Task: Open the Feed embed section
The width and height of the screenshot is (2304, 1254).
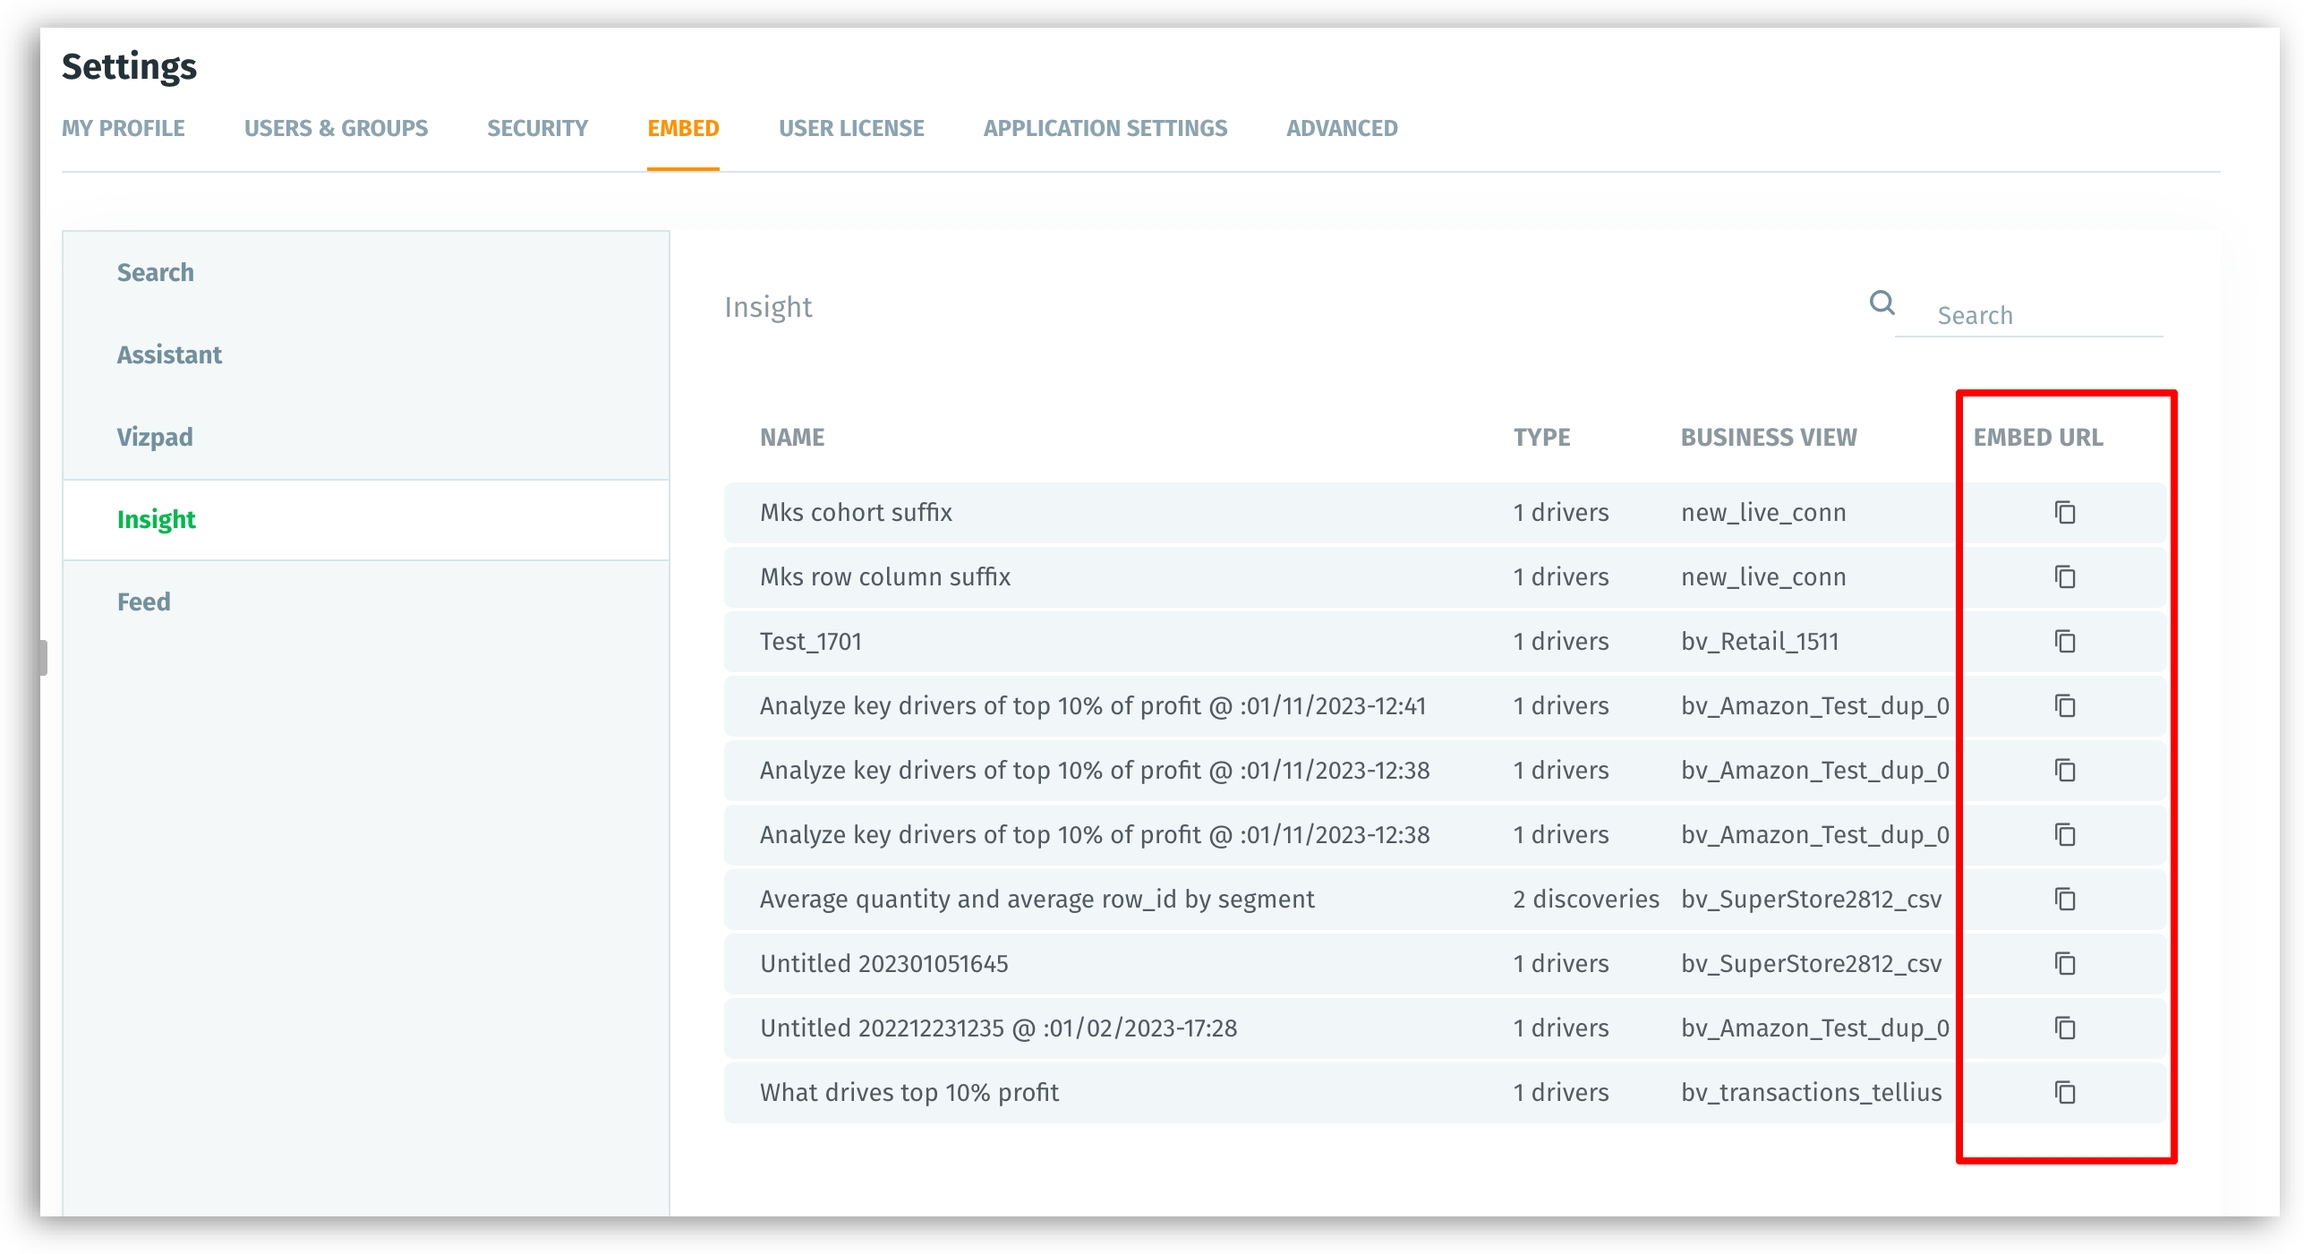Action: (144, 602)
